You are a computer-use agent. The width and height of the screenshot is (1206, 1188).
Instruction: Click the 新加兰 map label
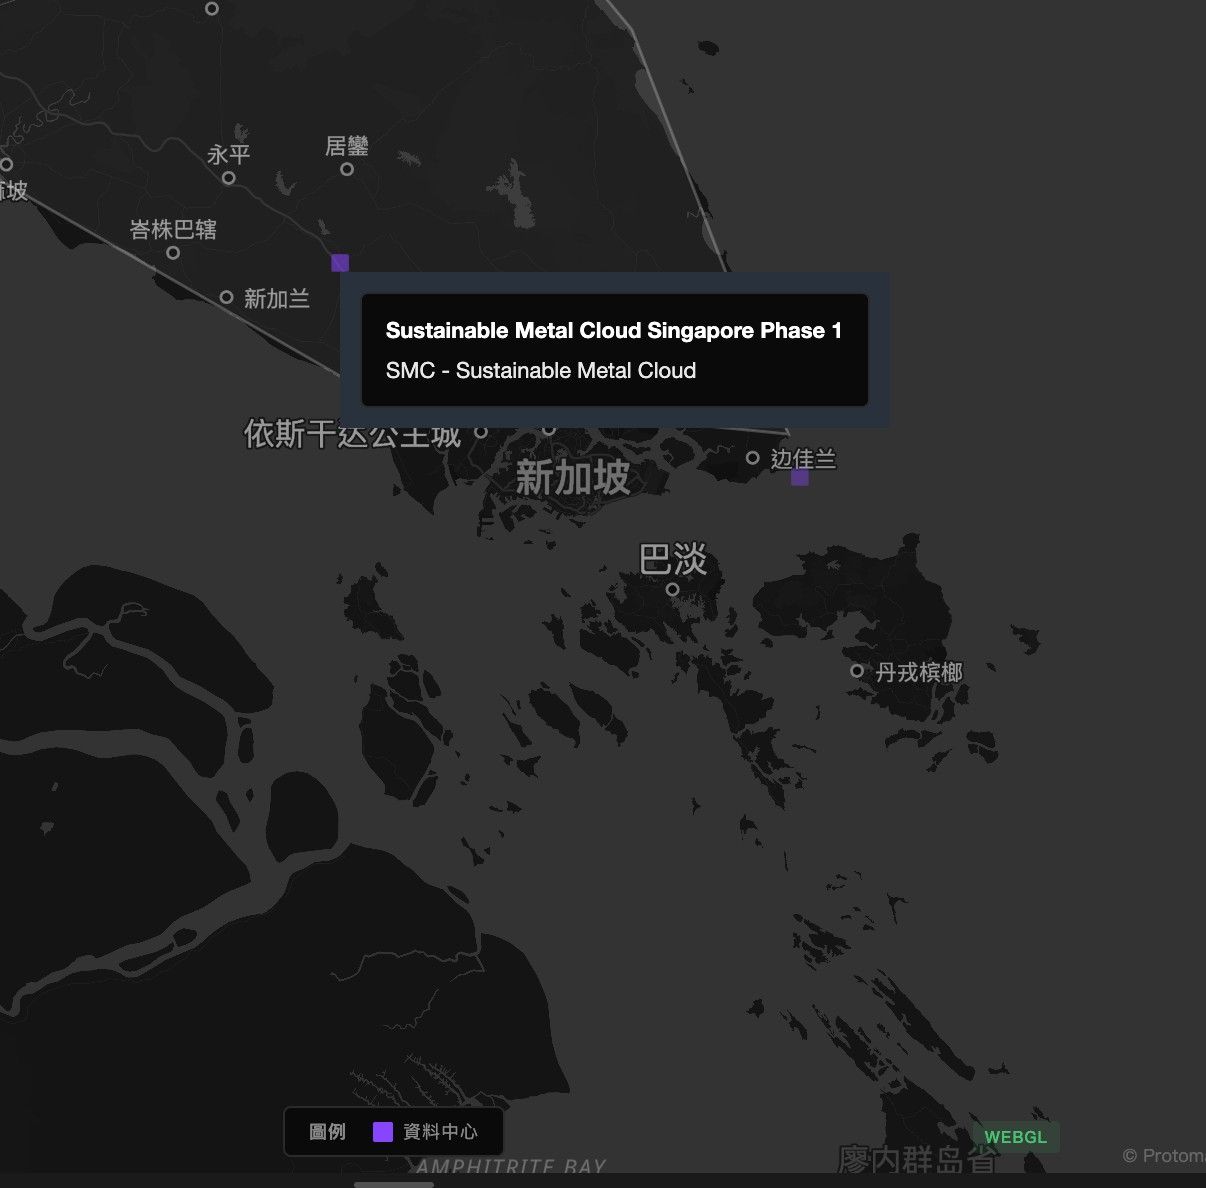[x=277, y=298]
